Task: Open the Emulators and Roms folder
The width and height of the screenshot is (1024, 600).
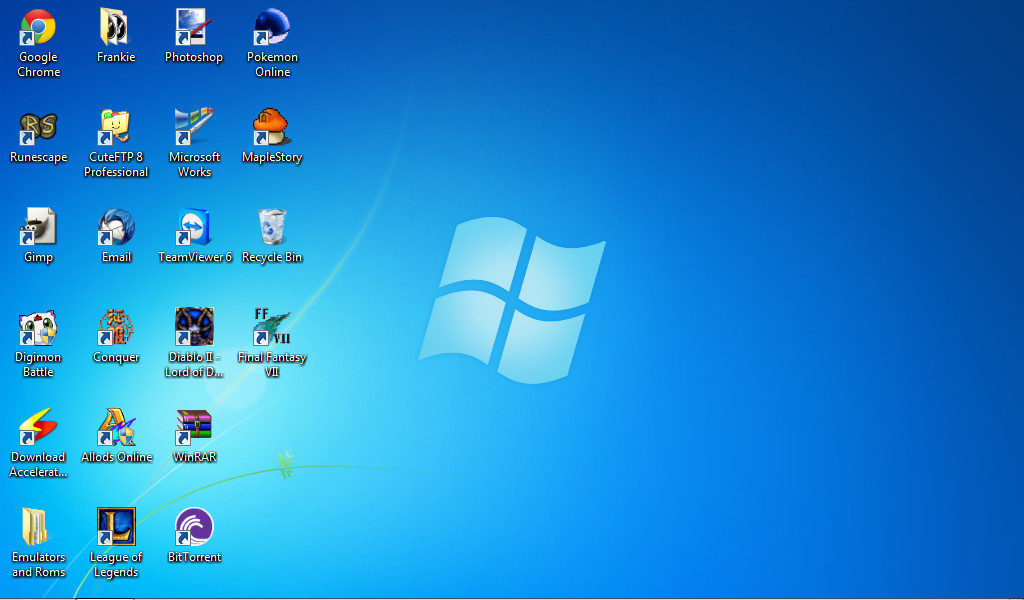Action: [x=38, y=528]
